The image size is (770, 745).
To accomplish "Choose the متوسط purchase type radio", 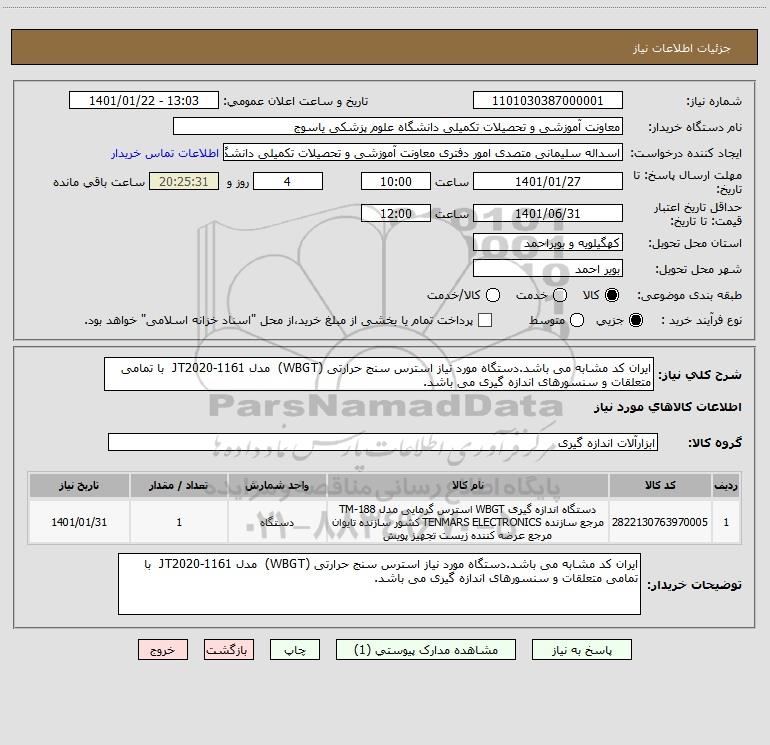I will click(577, 320).
